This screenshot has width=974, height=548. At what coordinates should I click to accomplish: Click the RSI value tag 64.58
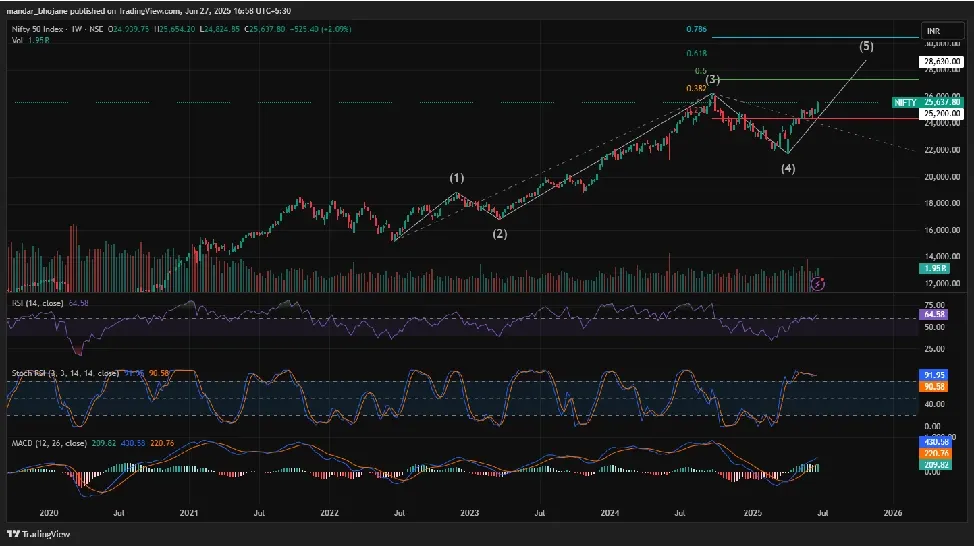pyautogui.click(x=933, y=315)
